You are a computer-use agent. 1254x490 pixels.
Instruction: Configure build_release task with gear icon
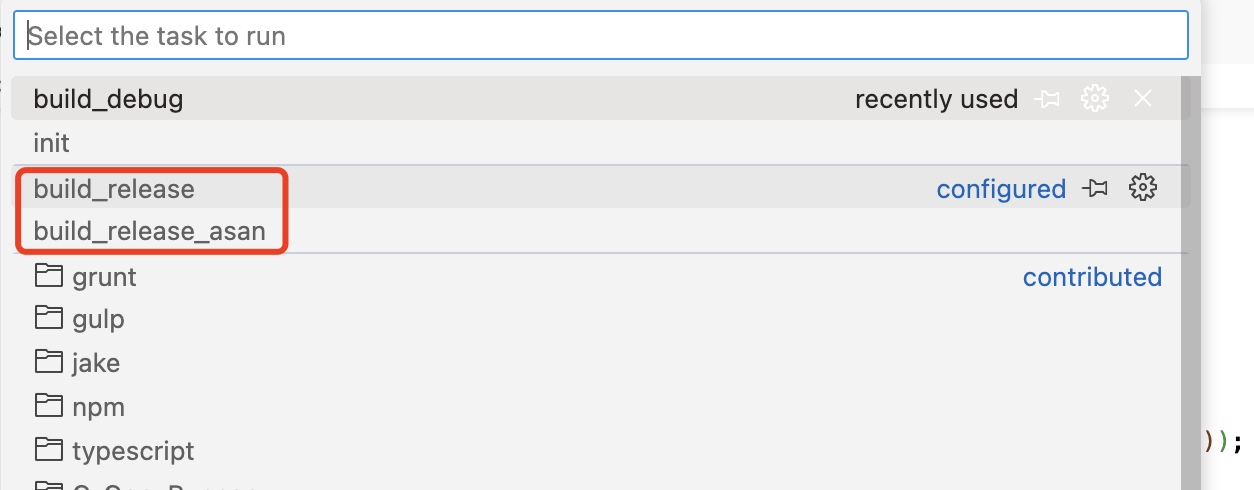click(x=1143, y=187)
